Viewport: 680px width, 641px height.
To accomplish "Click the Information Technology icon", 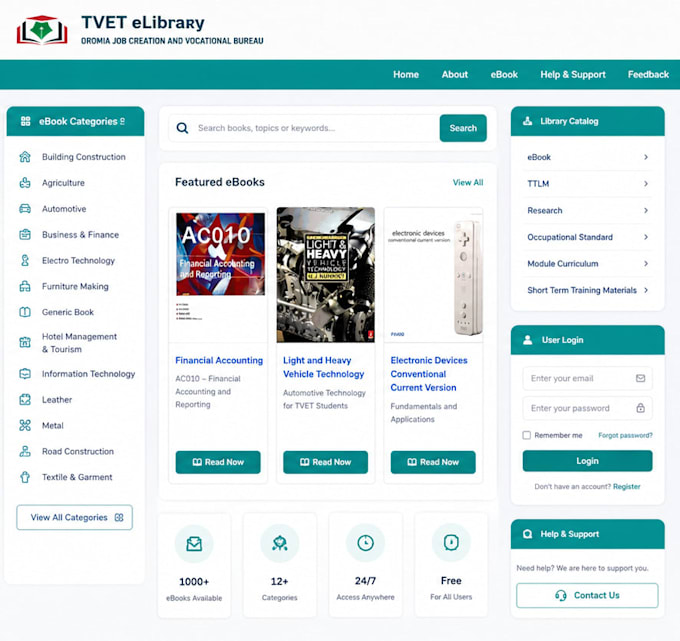I will [x=25, y=374].
